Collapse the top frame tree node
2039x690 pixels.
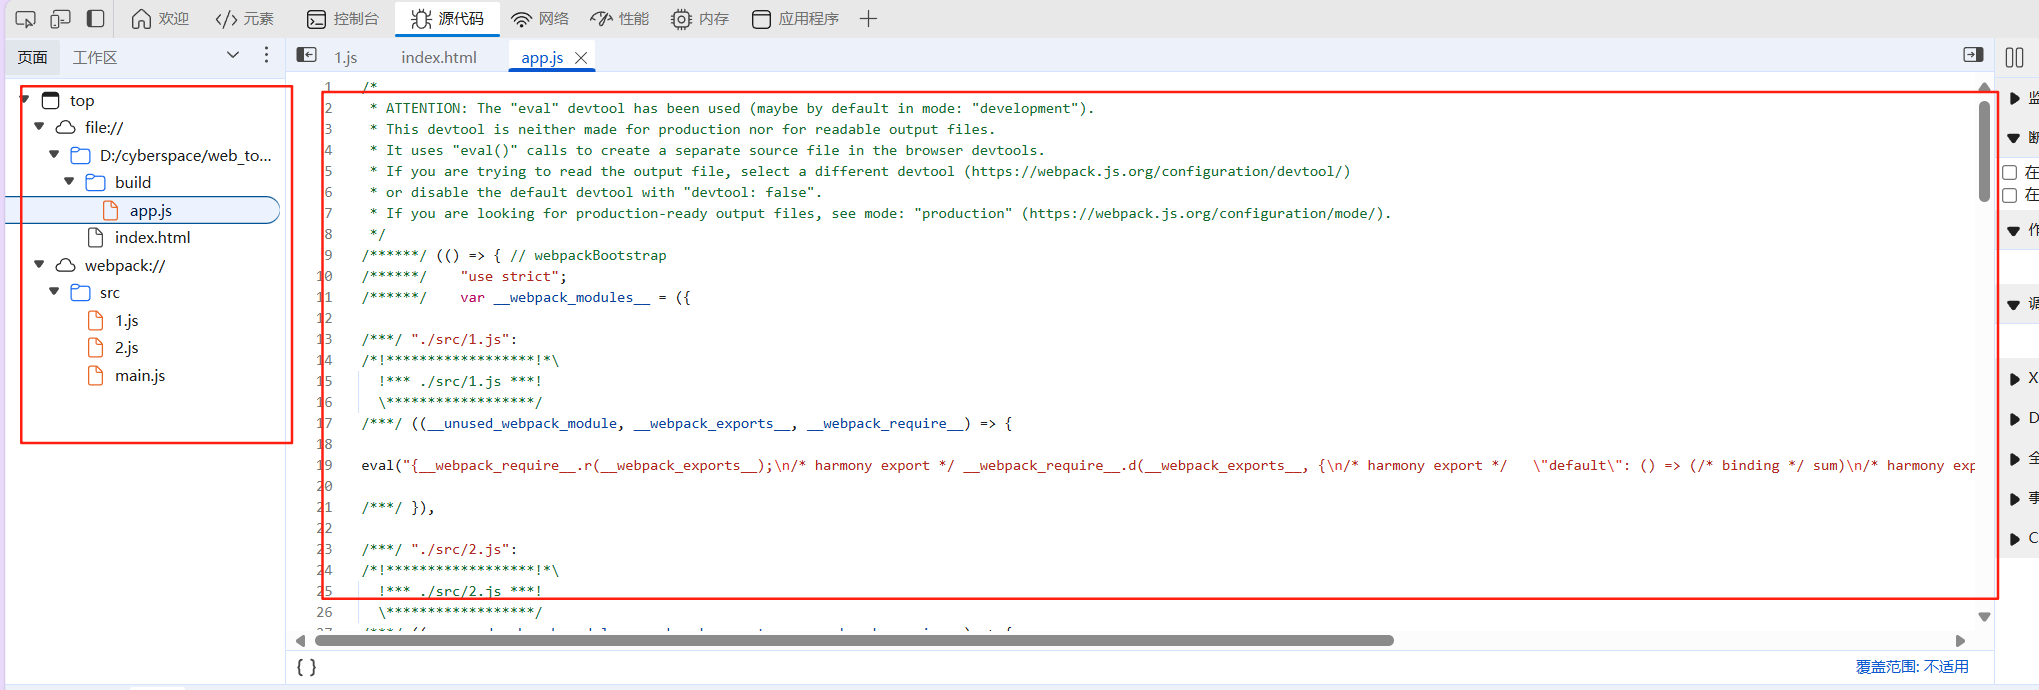click(25, 99)
